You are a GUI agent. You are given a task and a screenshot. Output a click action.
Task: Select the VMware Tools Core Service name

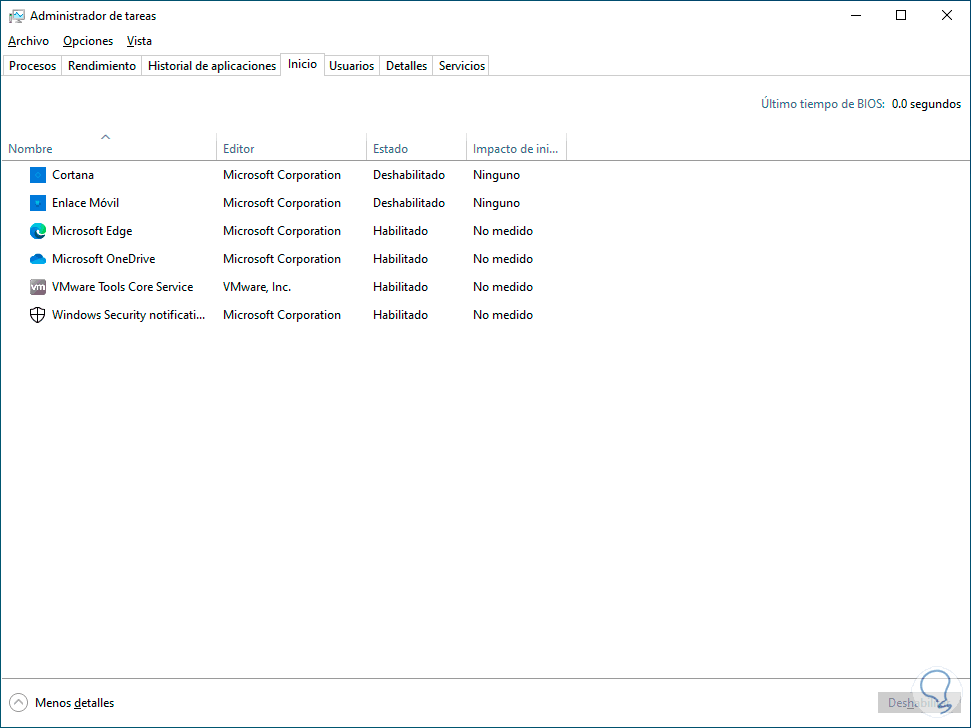point(123,287)
